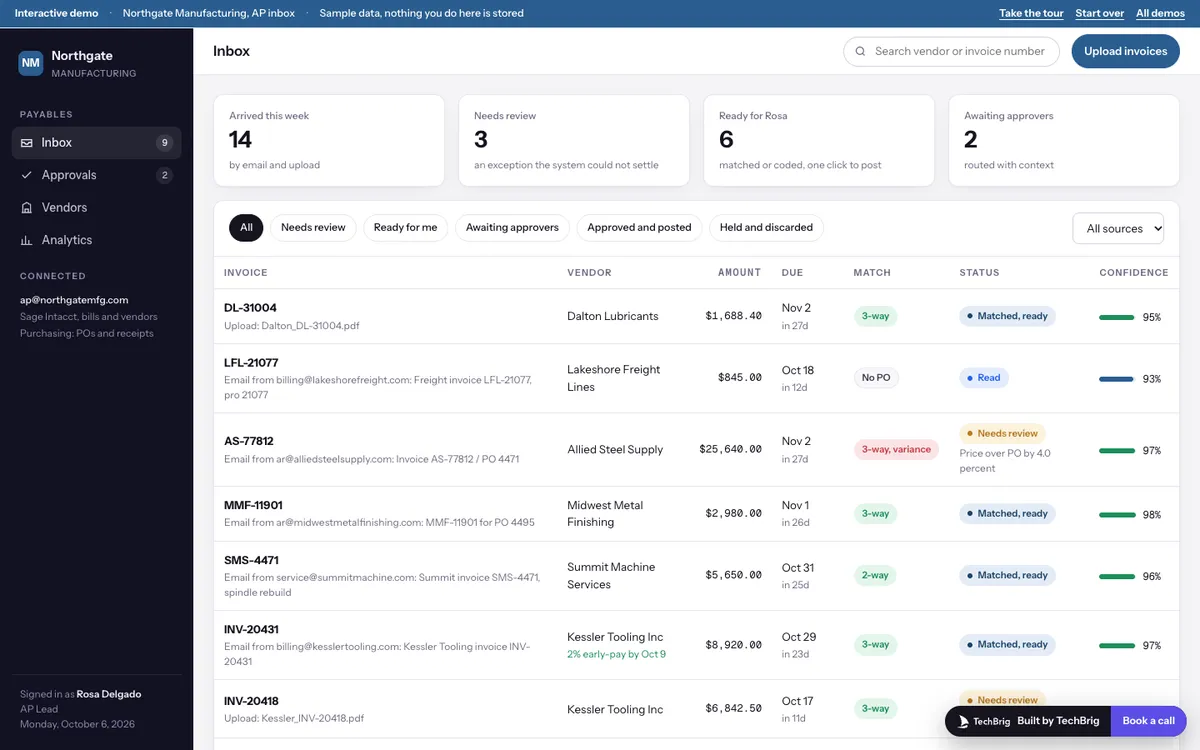Open the Ready for Rosa card
Viewport: 1200px width, 750px height.
(819, 140)
